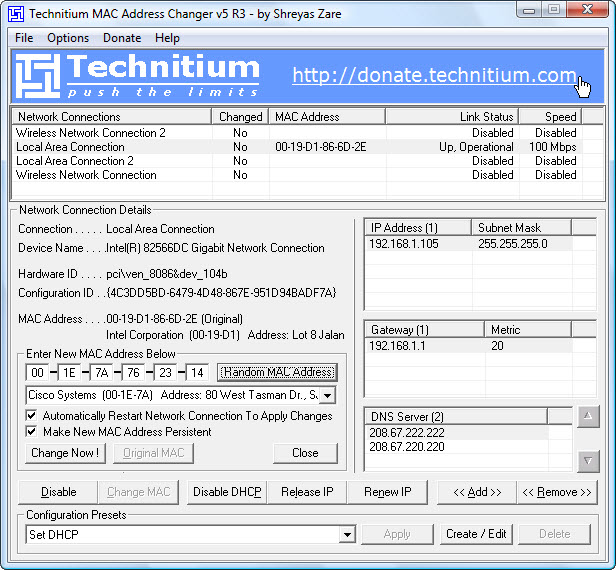This screenshot has width=616, height=570.
Task: Open the donate.technitium.com link
Action: coord(434,76)
